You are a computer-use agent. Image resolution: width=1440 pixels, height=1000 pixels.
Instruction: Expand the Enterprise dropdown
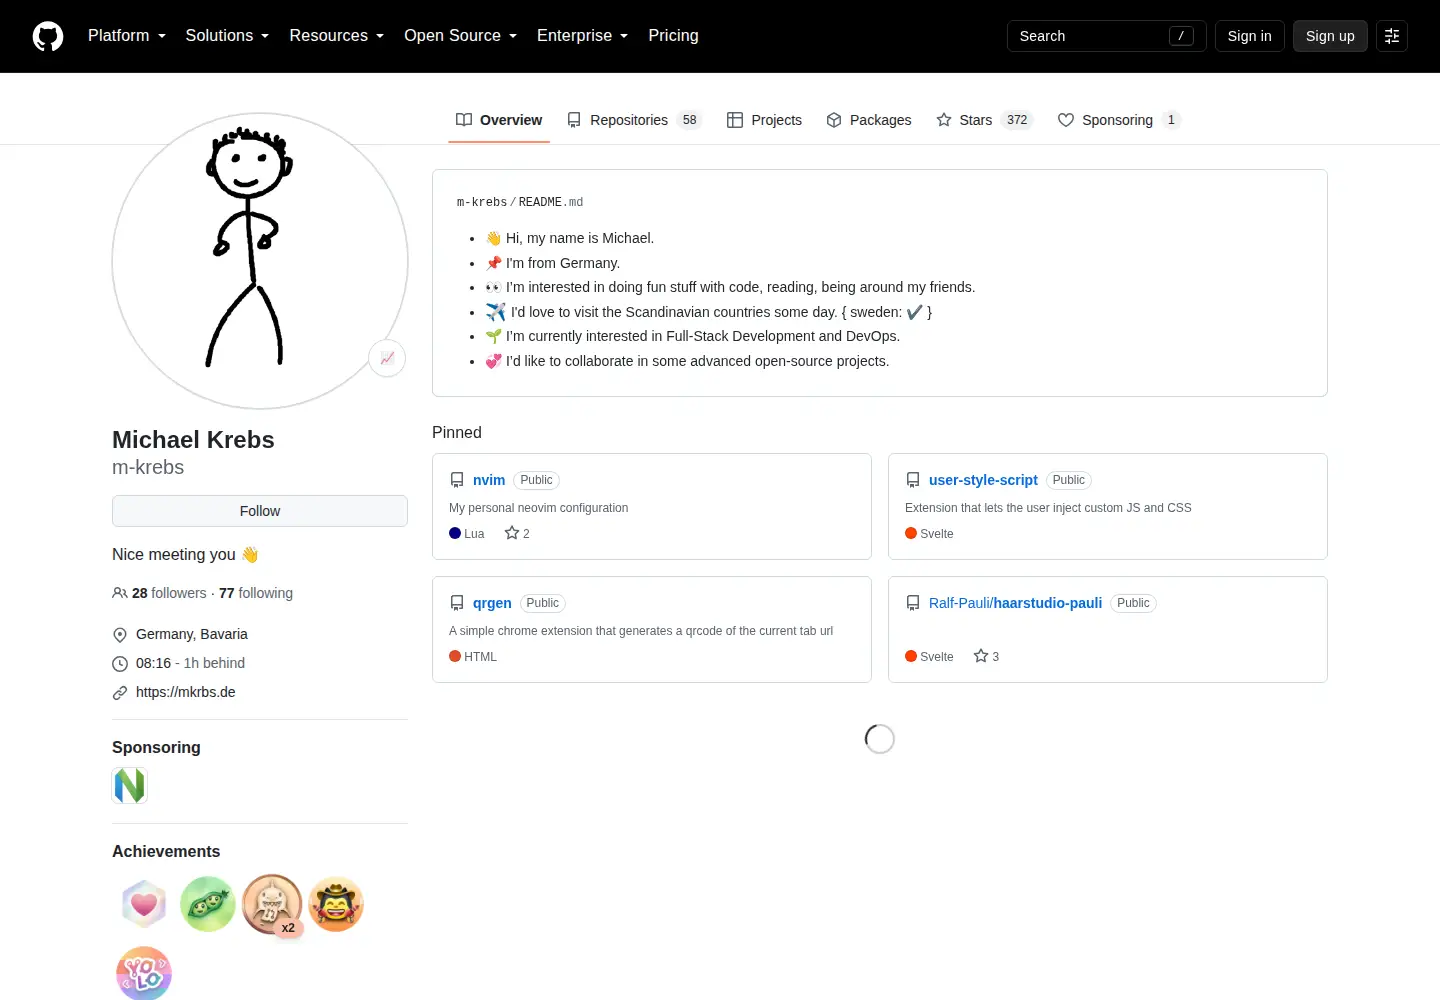pyautogui.click(x=582, y=36)
